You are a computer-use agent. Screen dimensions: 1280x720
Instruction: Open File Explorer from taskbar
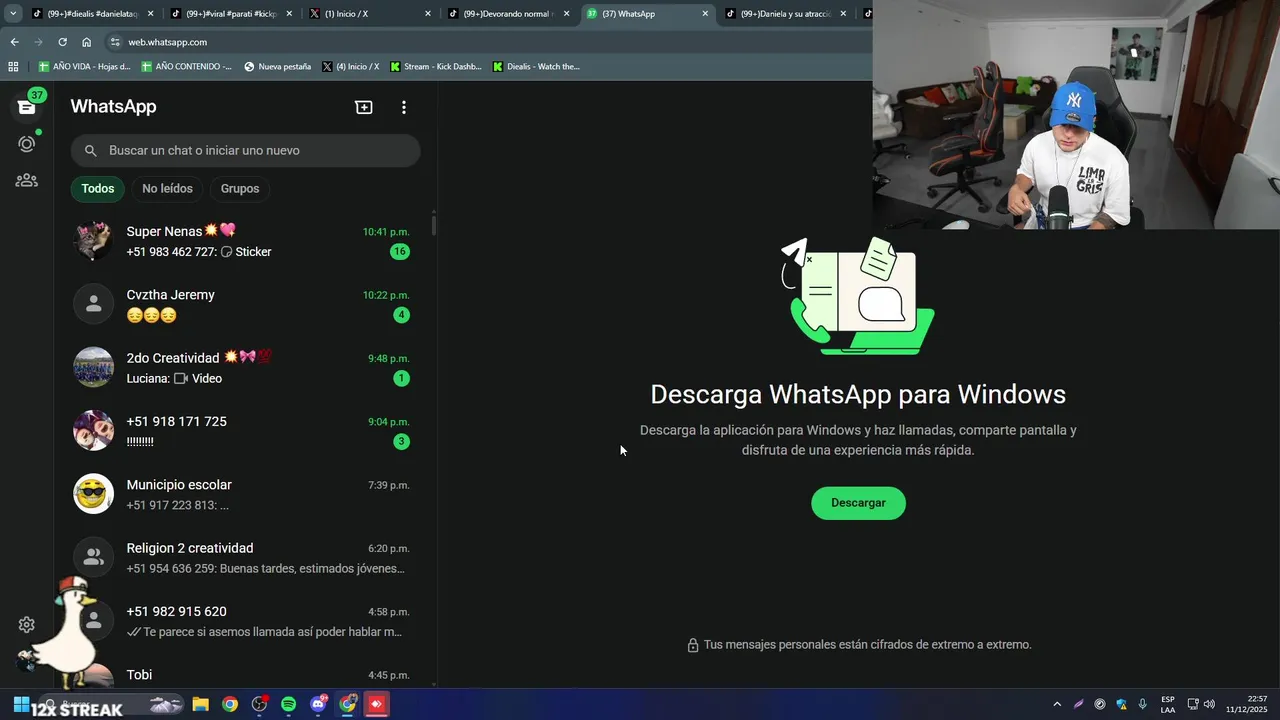tap(200, 704)
